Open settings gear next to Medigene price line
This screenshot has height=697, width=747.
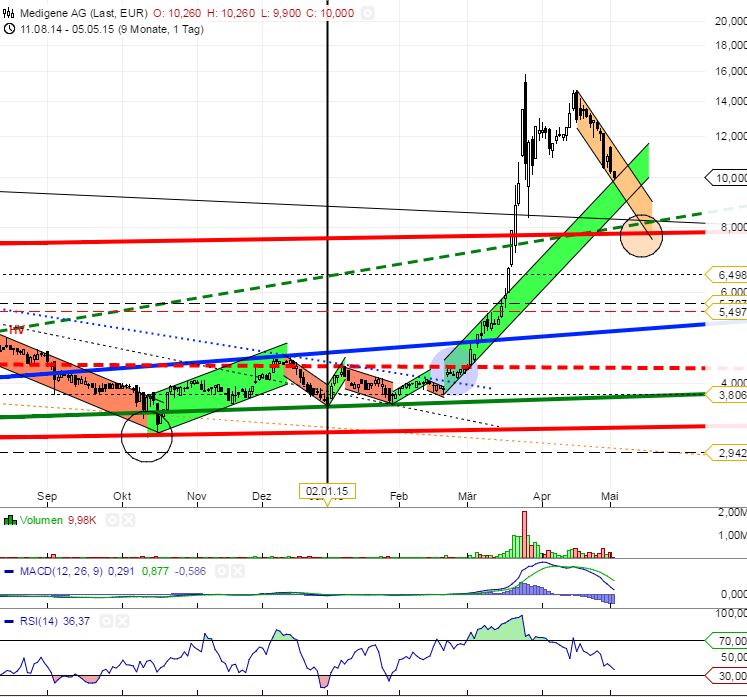tap(367, 13)
